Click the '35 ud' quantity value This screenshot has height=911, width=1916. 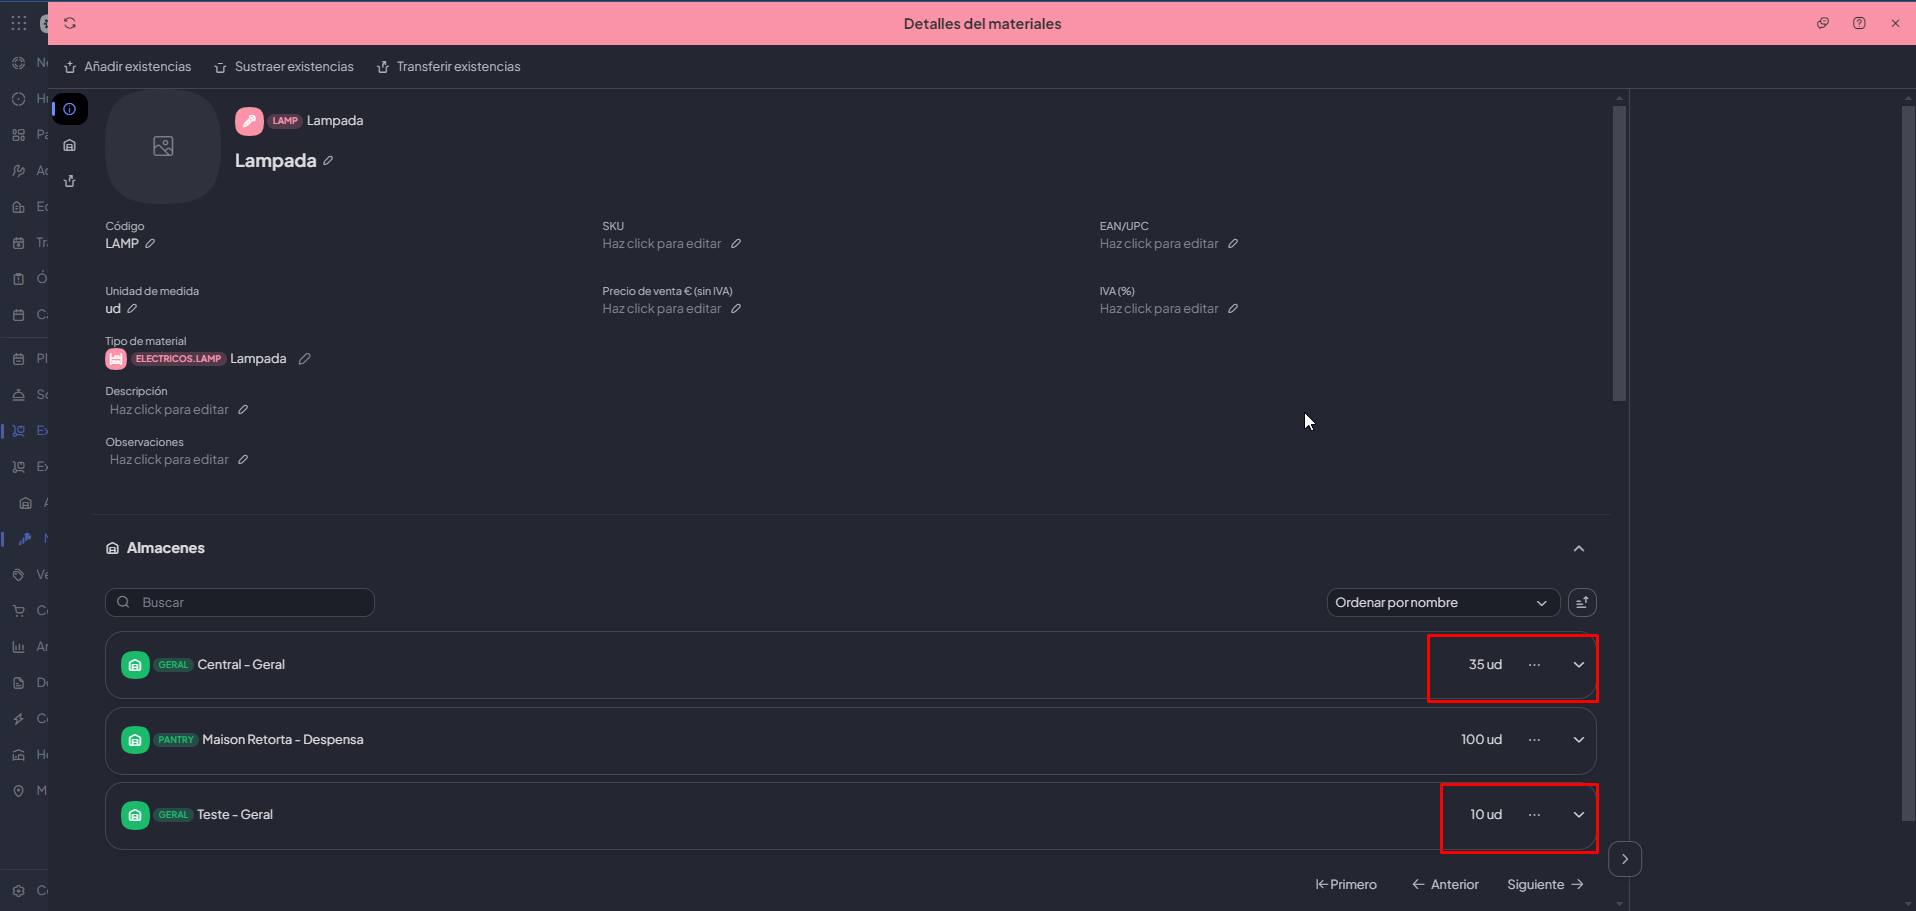tap(1485, 665)
